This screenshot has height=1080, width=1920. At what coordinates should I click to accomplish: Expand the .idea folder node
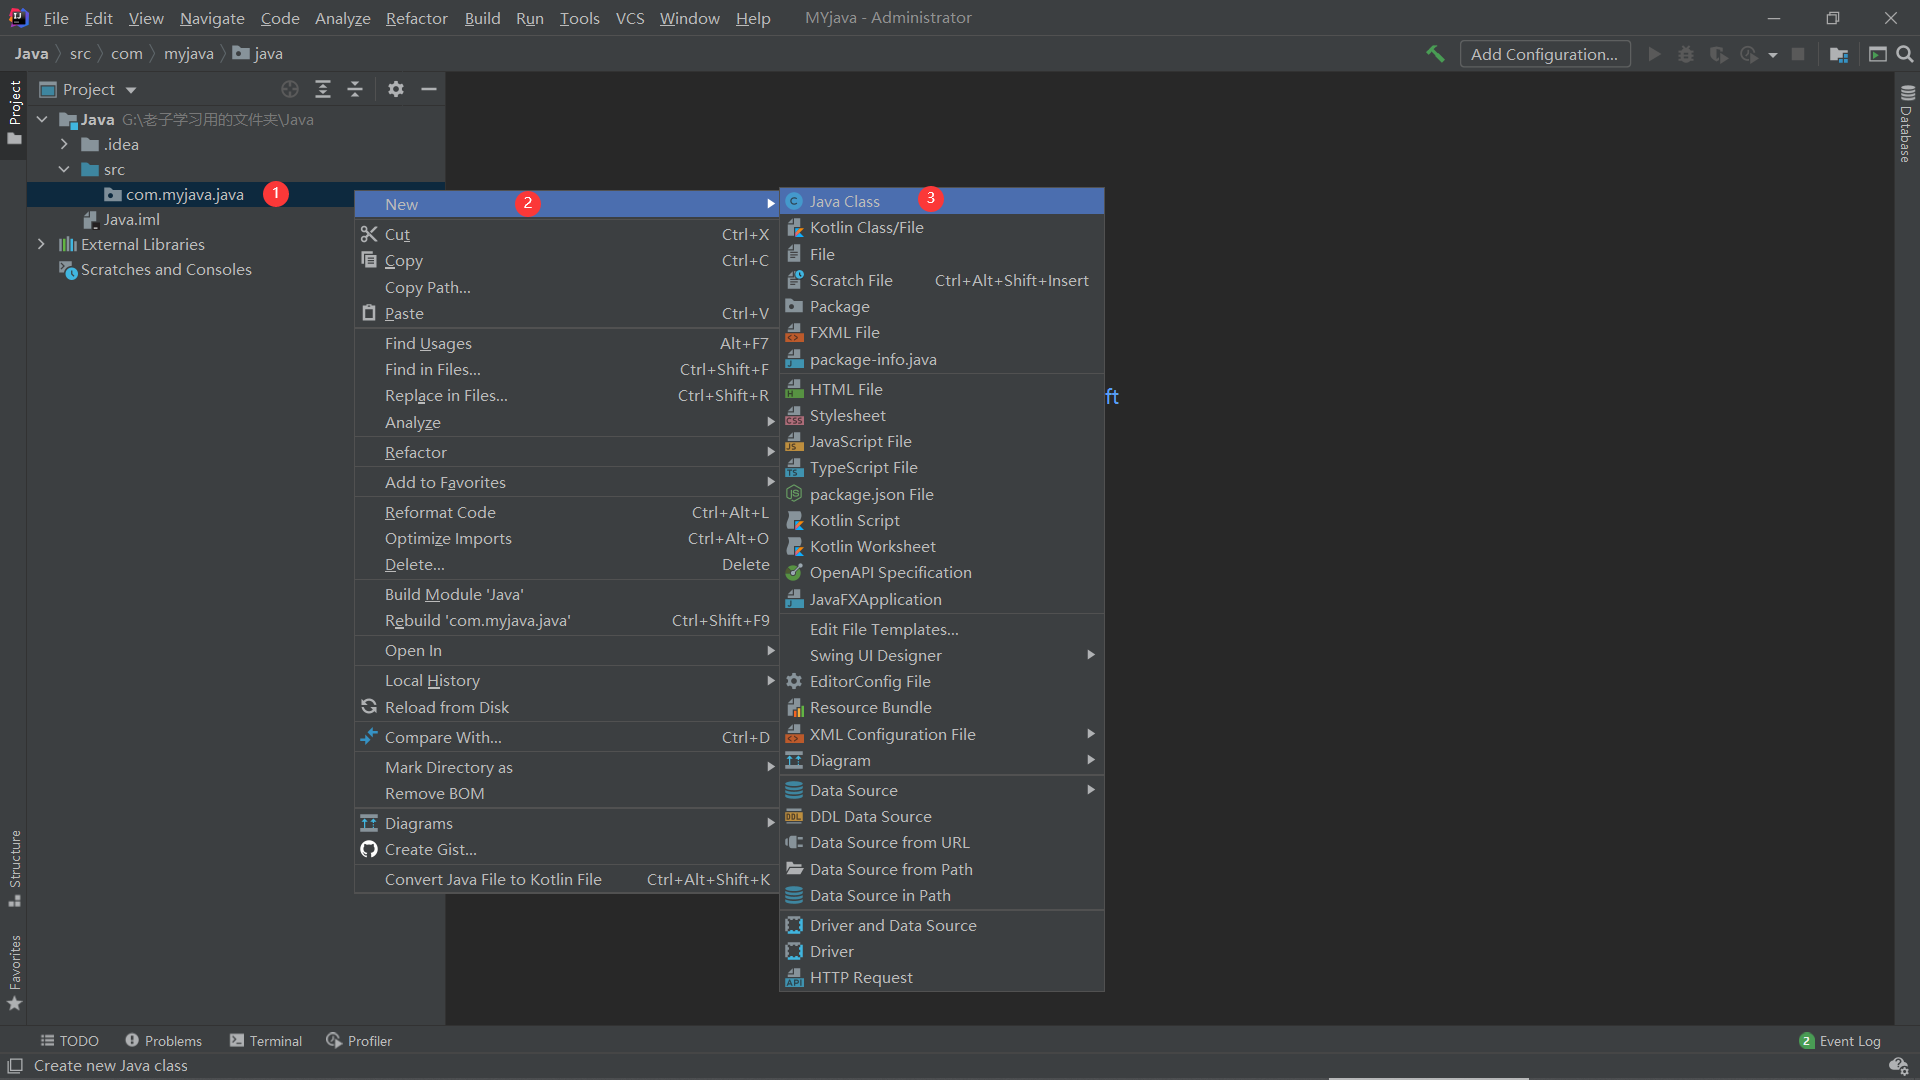(x=64, y=144)
